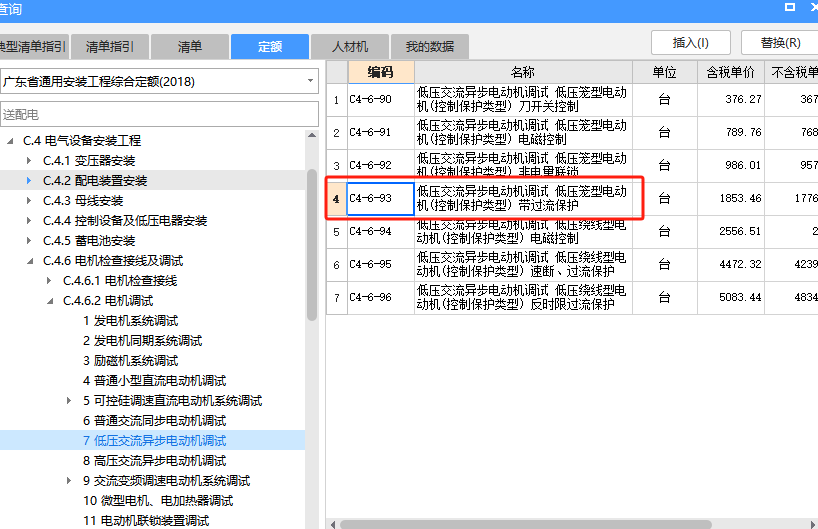Viewport: 818px width, 529px height.
Task: Click the tree panel vertical scrollbar thumb
Action: [x=312, y=245]
